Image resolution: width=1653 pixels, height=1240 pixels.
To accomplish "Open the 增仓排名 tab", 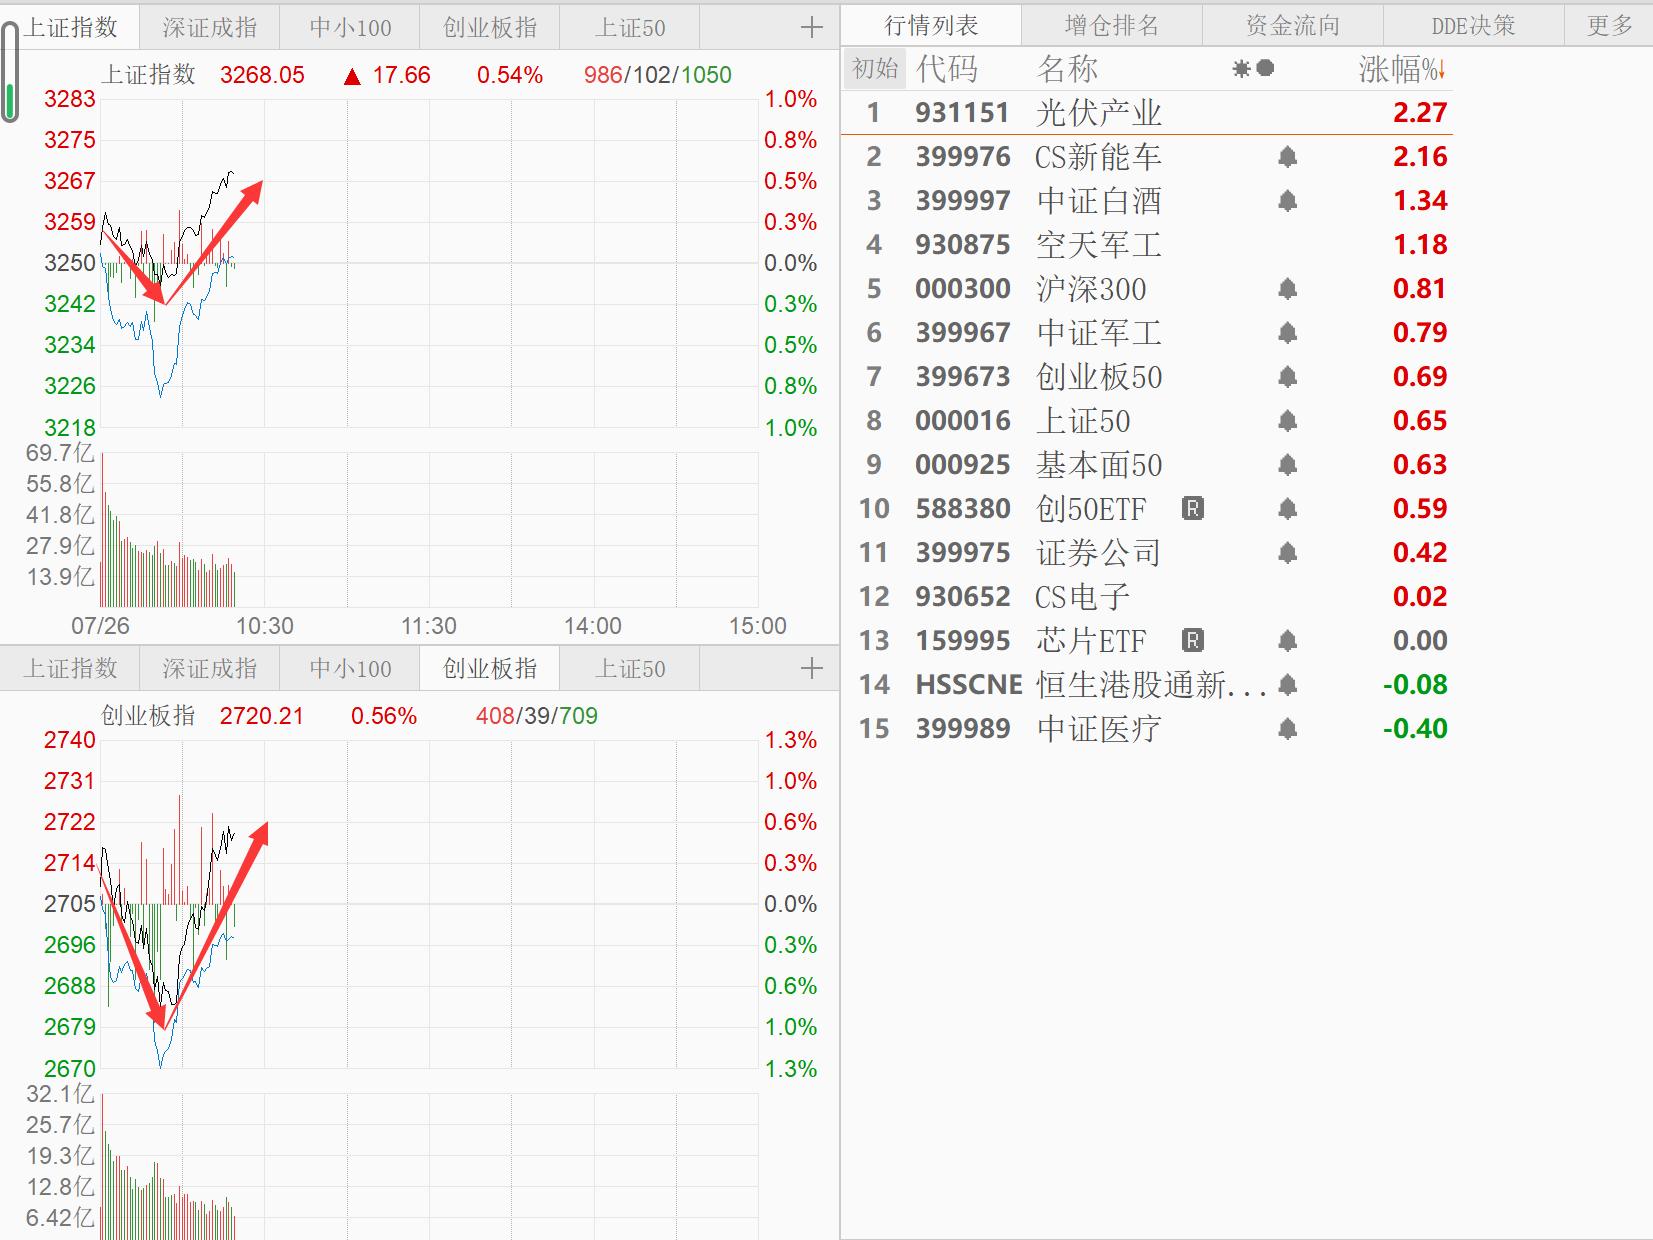I will point(1112,26).
